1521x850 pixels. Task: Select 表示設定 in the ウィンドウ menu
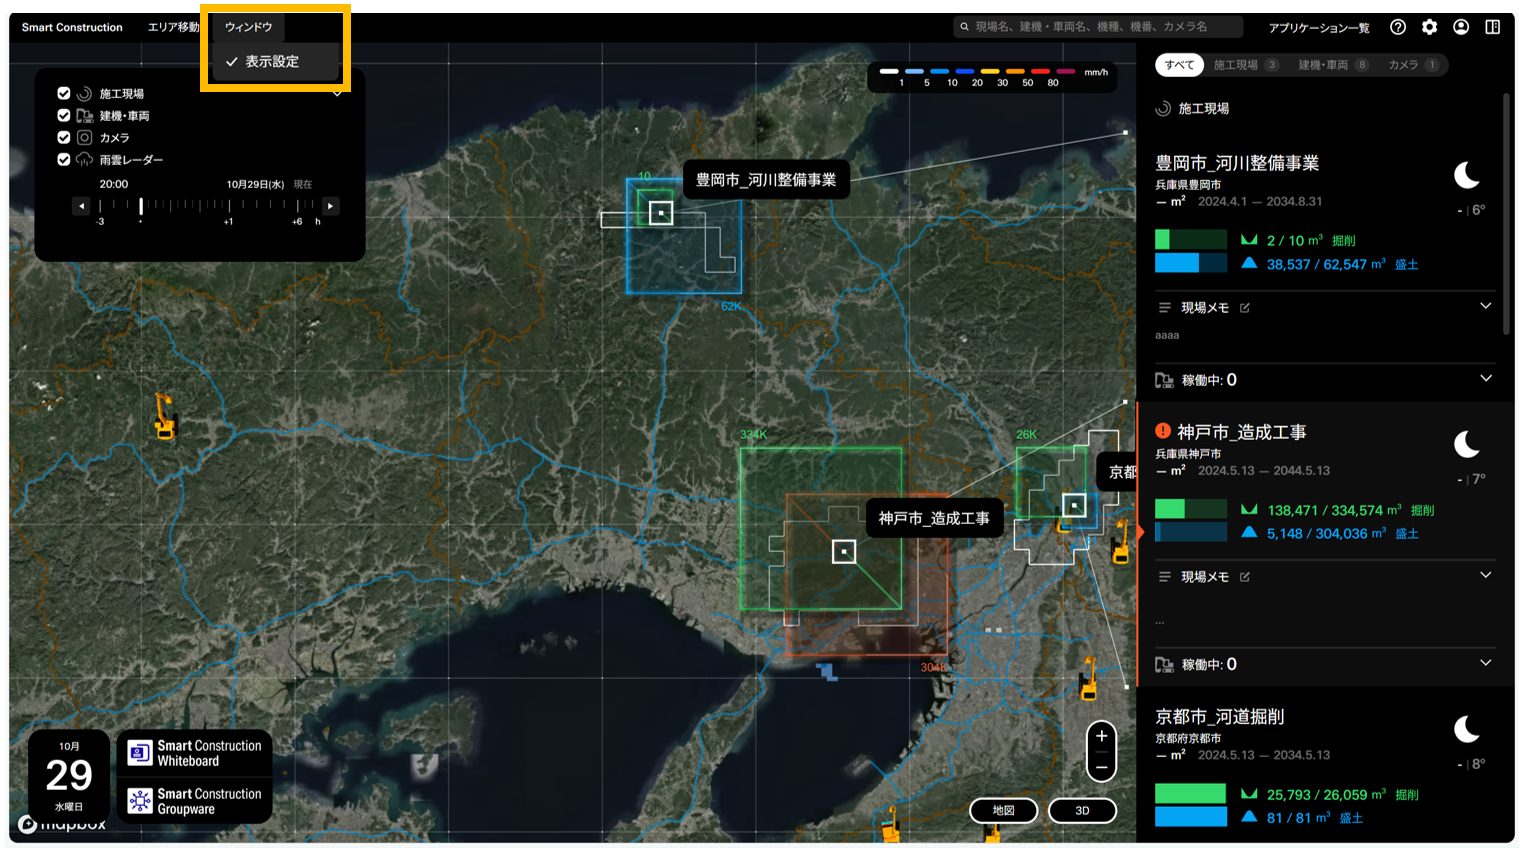coord(272,62)
